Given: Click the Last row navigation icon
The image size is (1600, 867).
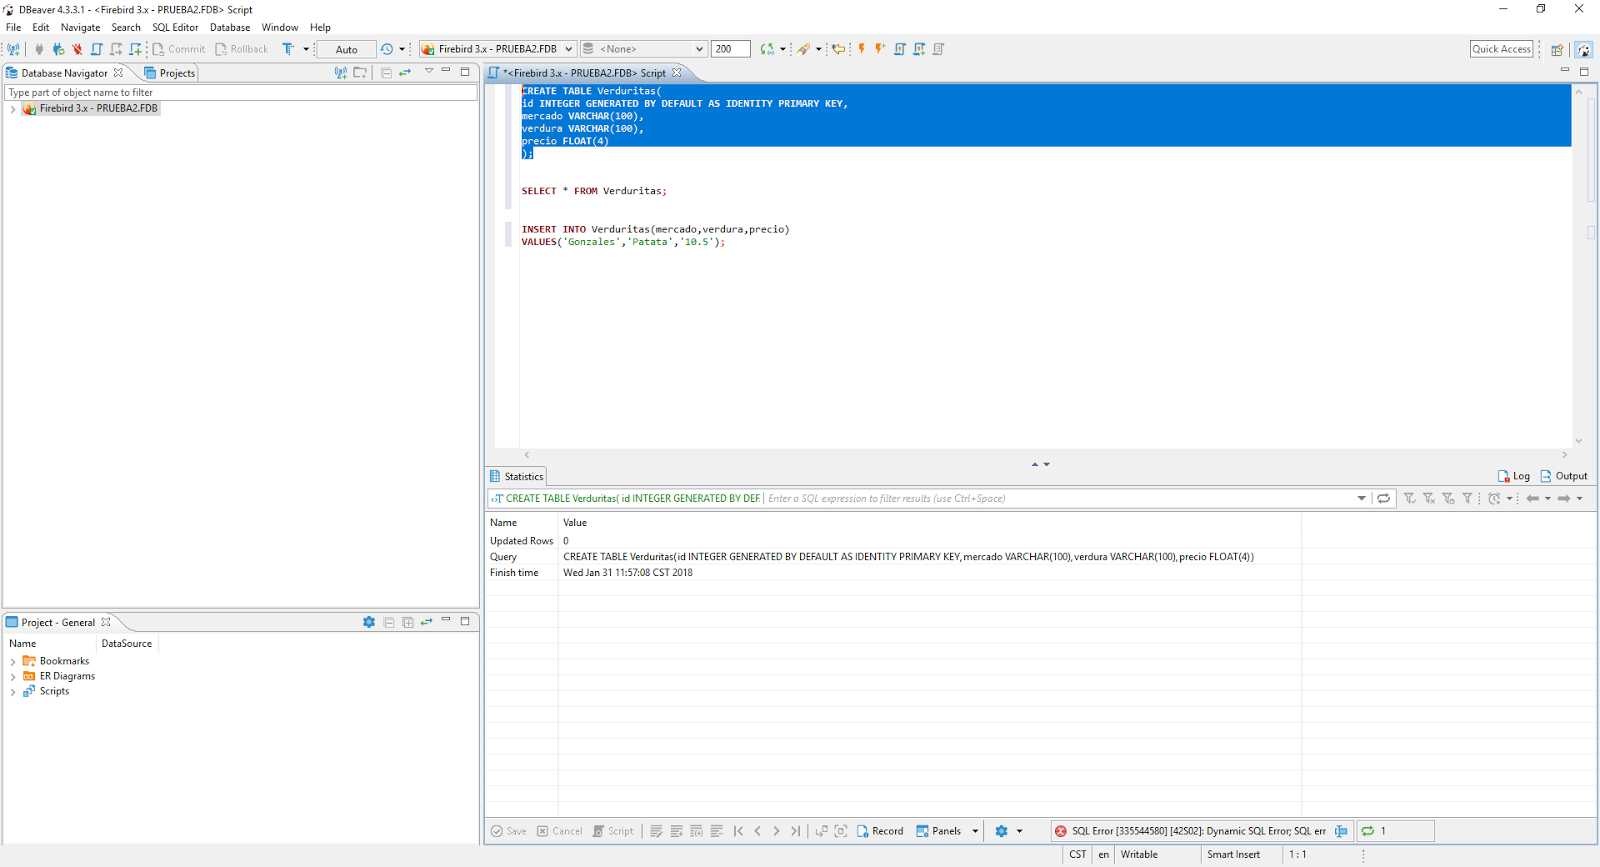Looking at the screenshot, I should pyautogui.click(x=795, y=831).
